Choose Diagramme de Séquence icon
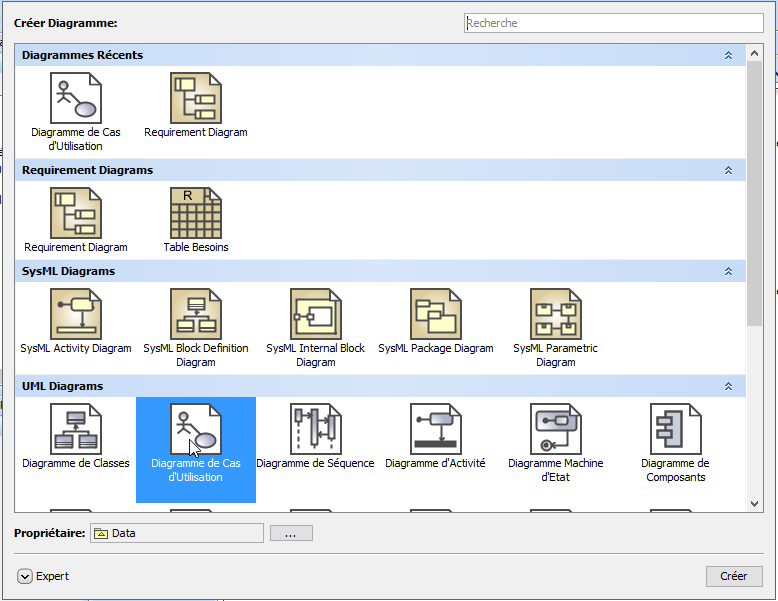 316,430
